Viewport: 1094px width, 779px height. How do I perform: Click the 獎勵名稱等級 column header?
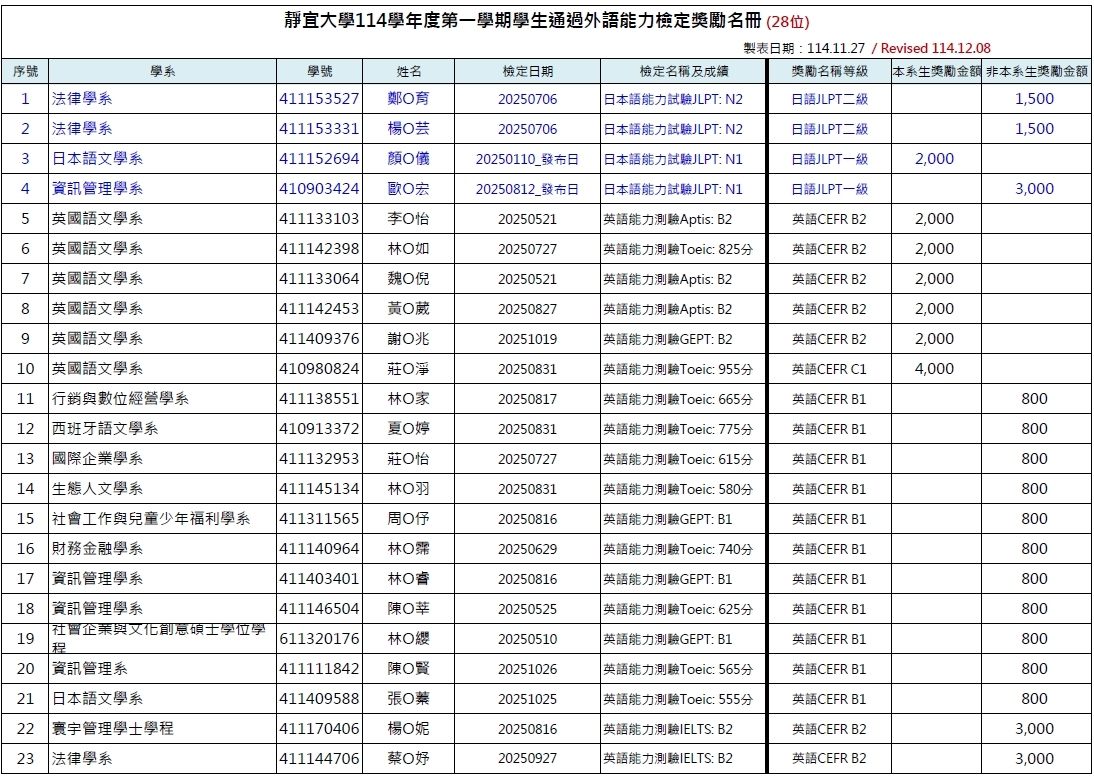click(829, 72)
